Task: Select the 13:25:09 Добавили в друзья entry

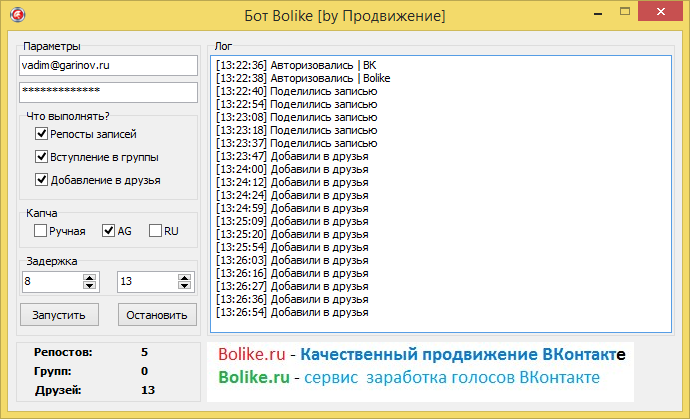Action: 292,221
